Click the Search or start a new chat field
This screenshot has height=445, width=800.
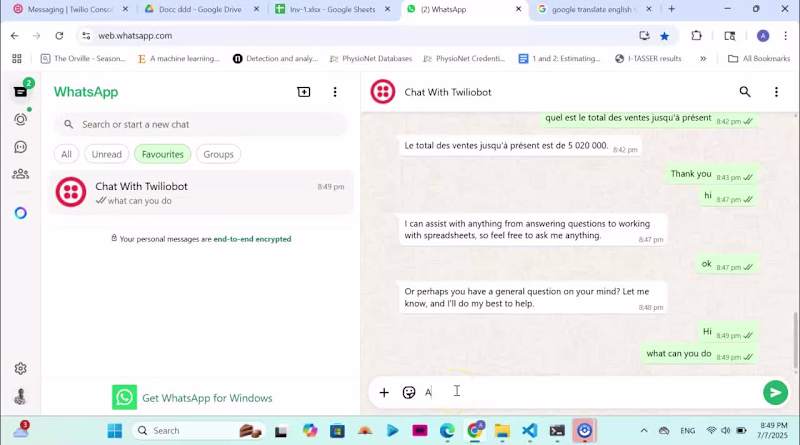tap(201, 125)
